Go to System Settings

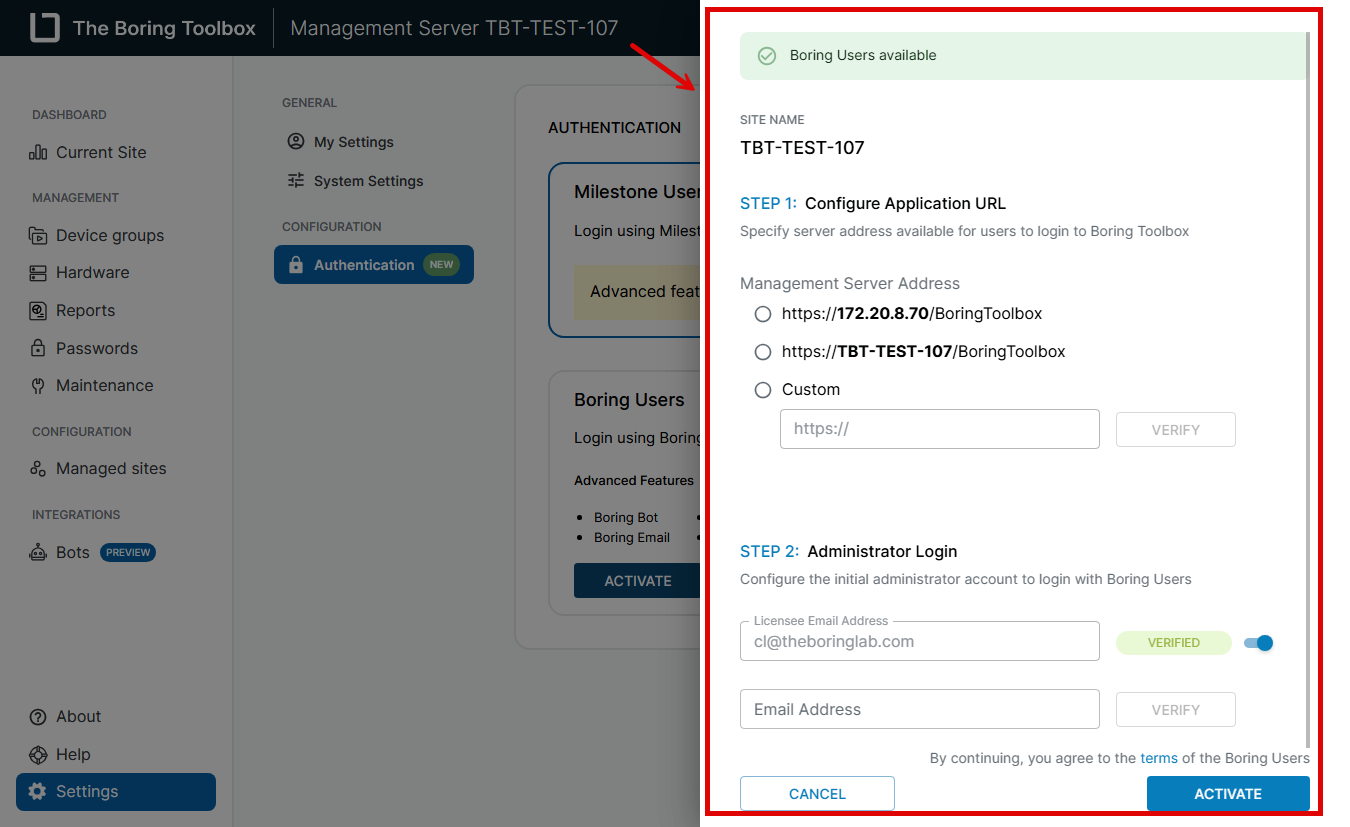pyautogui.click(x=367, y=181)
